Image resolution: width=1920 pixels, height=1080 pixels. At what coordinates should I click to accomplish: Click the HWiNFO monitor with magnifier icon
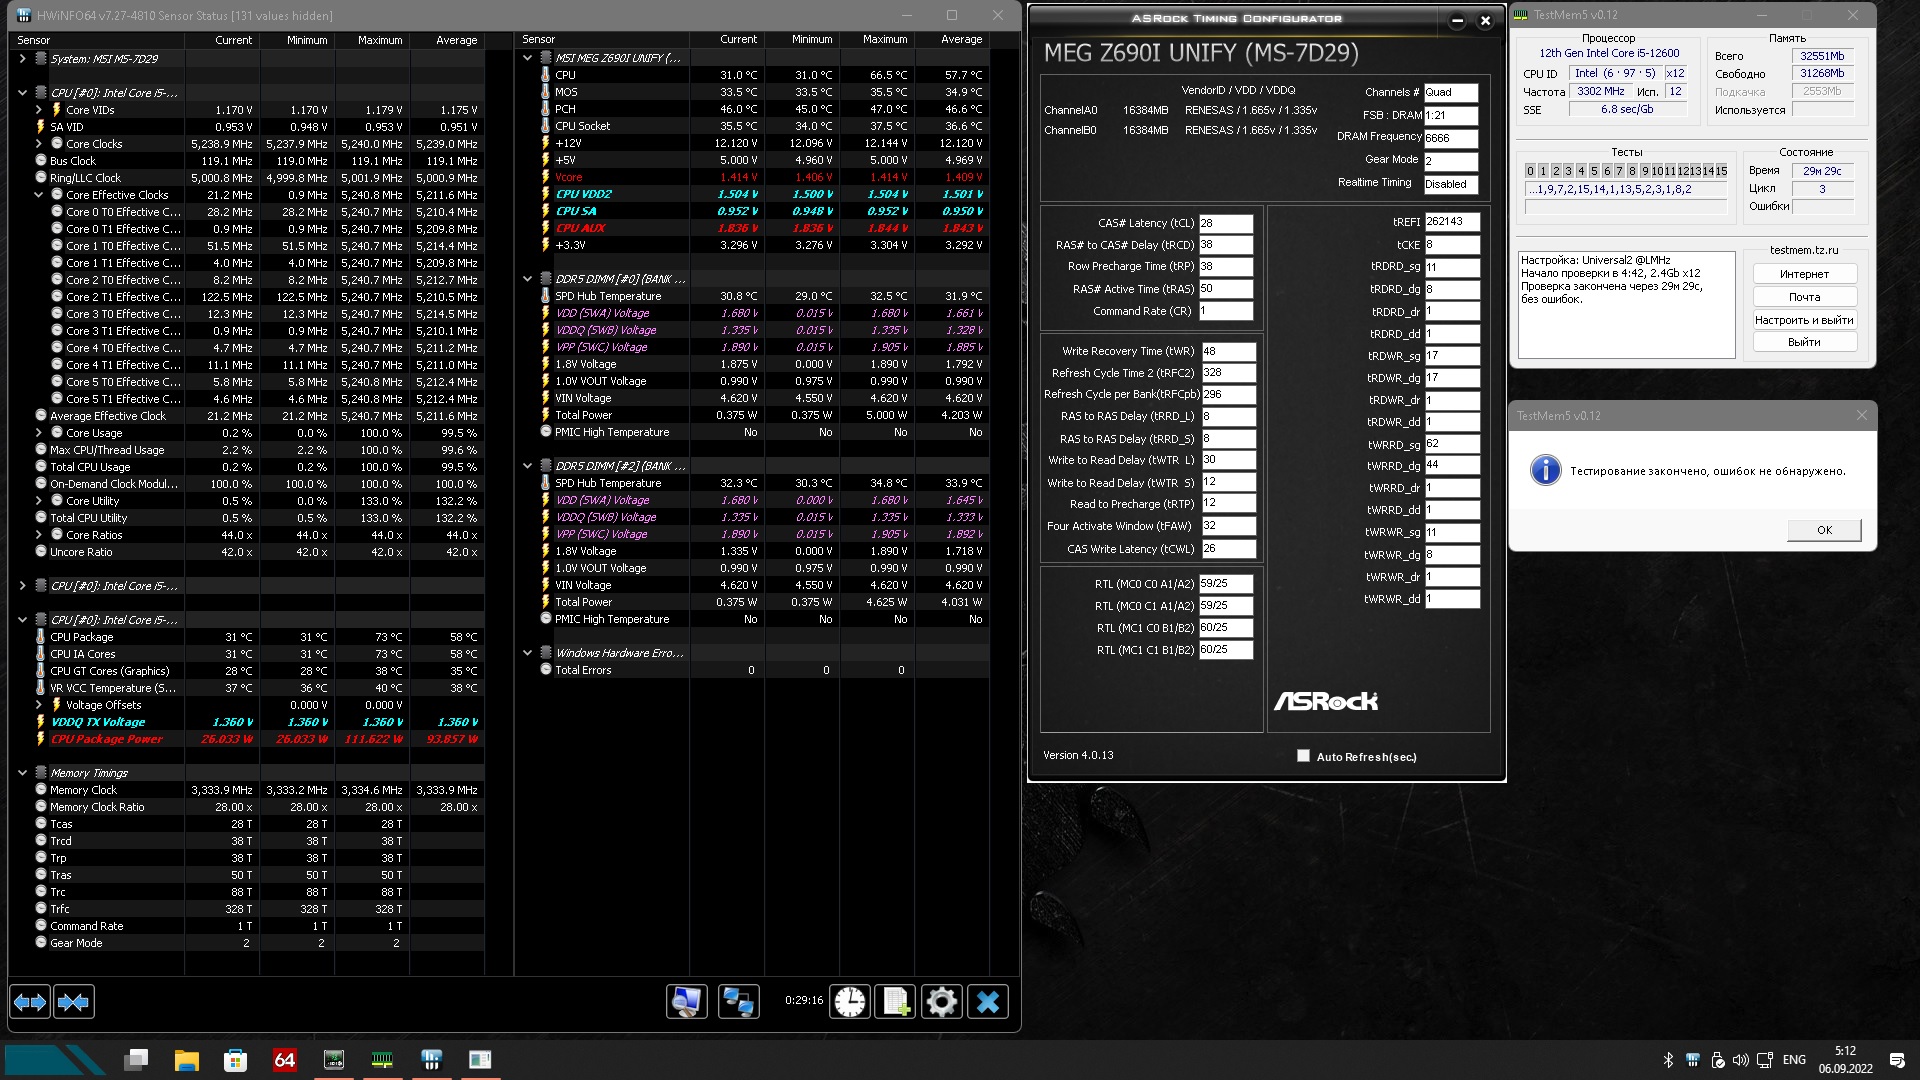pos(687,1001)
